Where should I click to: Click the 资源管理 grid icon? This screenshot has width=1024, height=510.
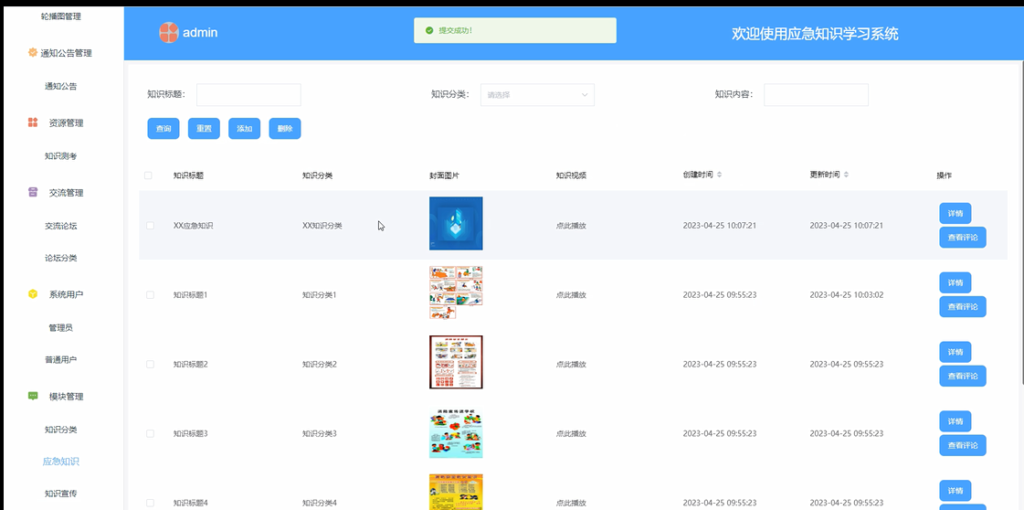click(x=33, y=122)
